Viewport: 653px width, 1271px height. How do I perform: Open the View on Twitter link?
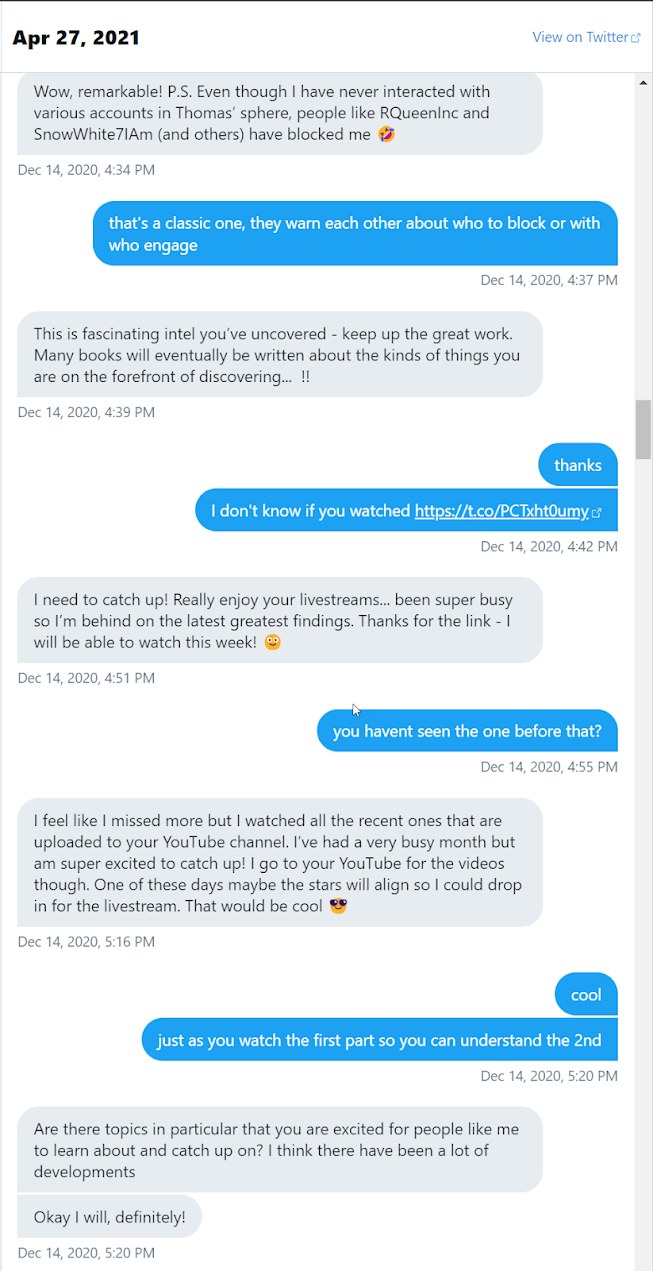[x=580, y=37]
